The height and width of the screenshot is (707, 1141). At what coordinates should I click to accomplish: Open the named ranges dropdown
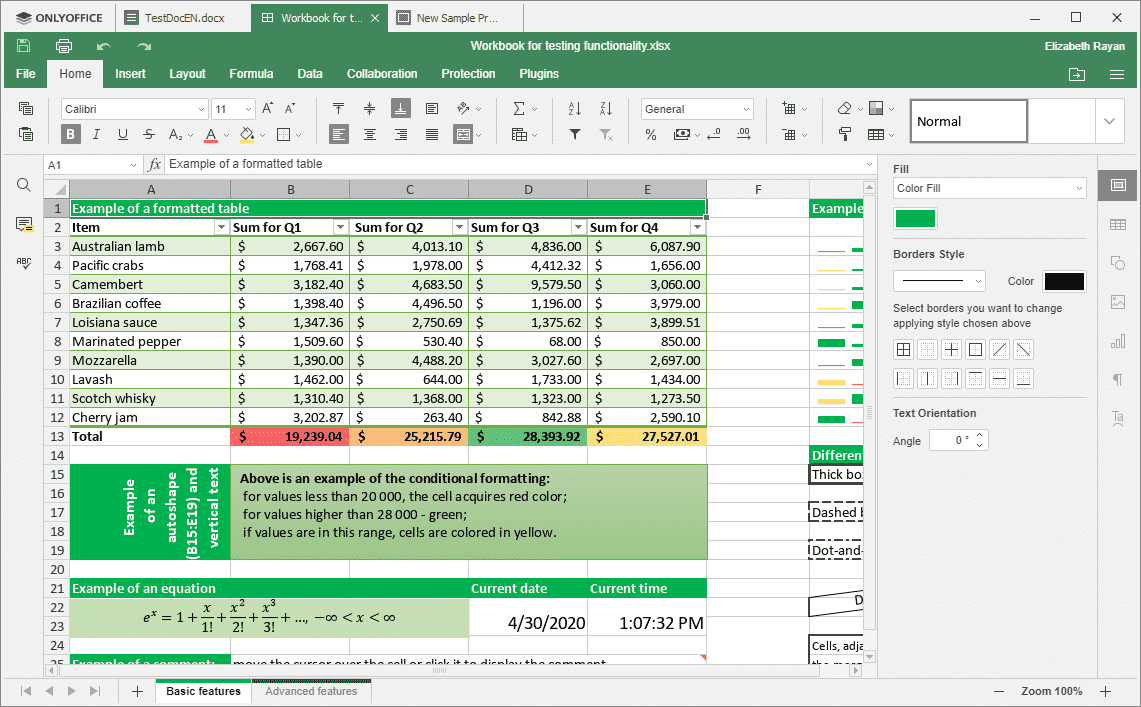(525, 135)
